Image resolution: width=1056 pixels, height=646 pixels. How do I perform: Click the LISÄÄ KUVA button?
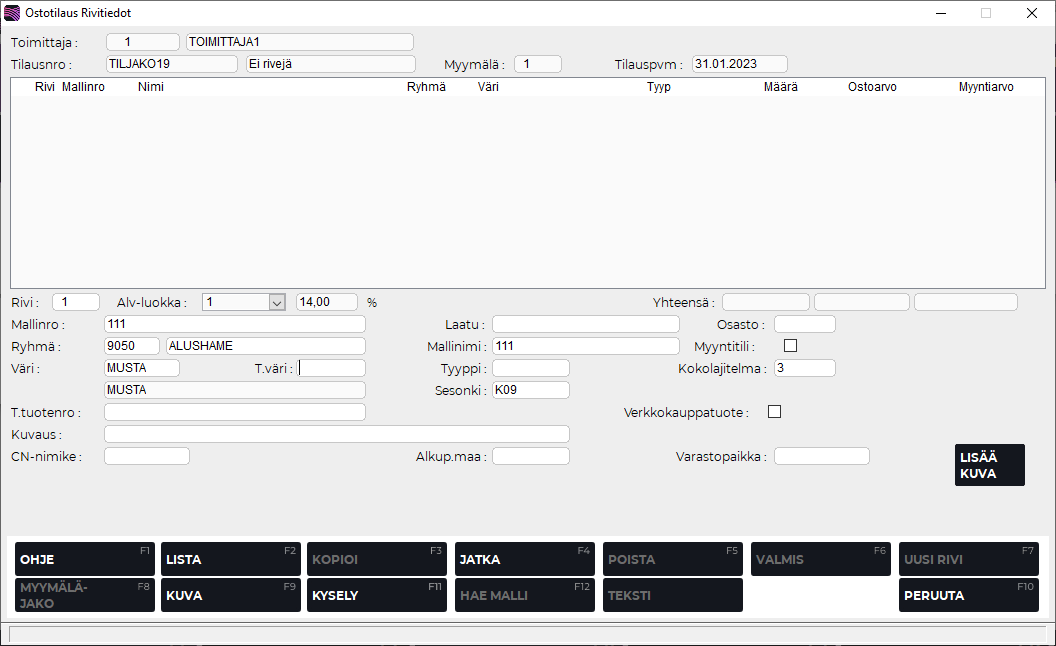(x=989, y=465)
